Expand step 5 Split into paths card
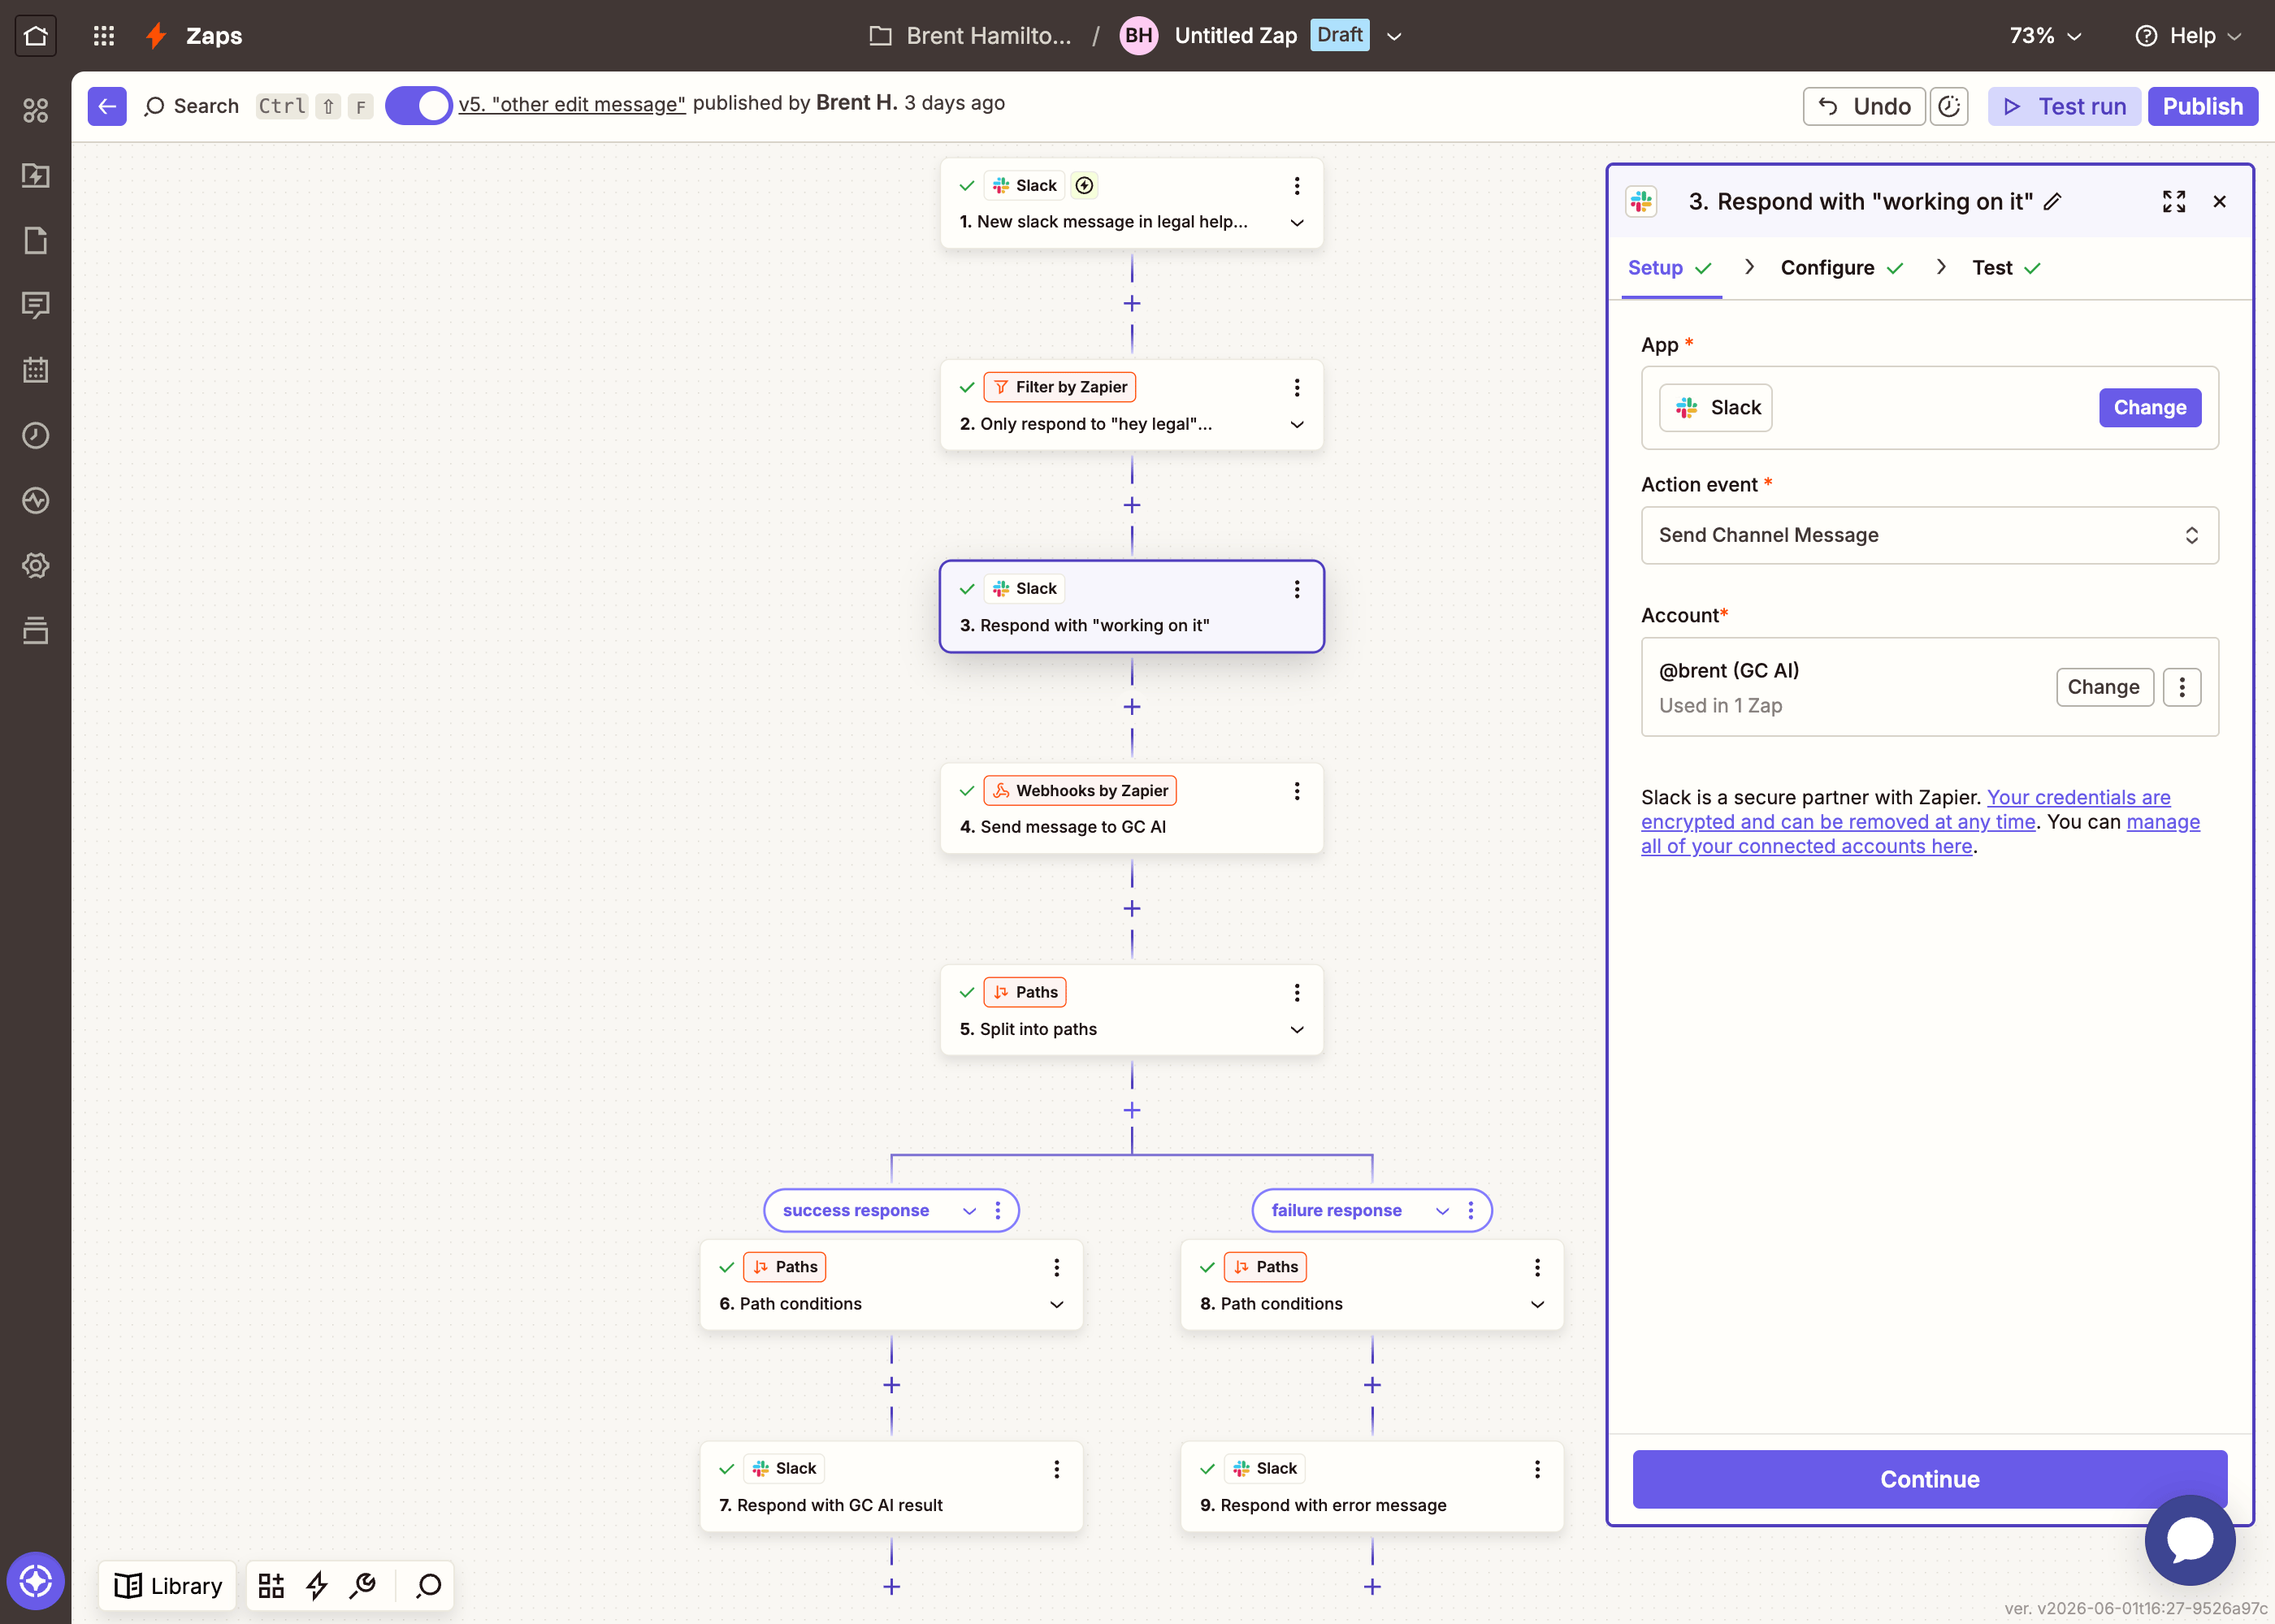The image size is (2275, 1624). [x=1297, y=1029]
